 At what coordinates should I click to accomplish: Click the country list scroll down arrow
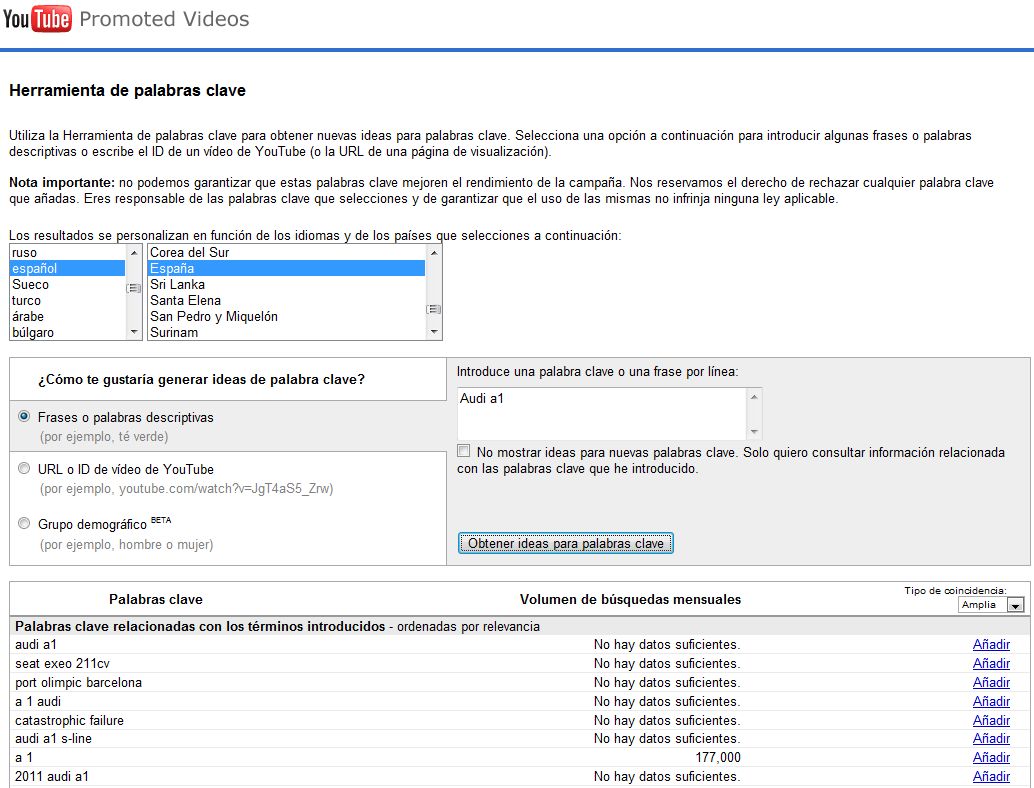[434, 332]
